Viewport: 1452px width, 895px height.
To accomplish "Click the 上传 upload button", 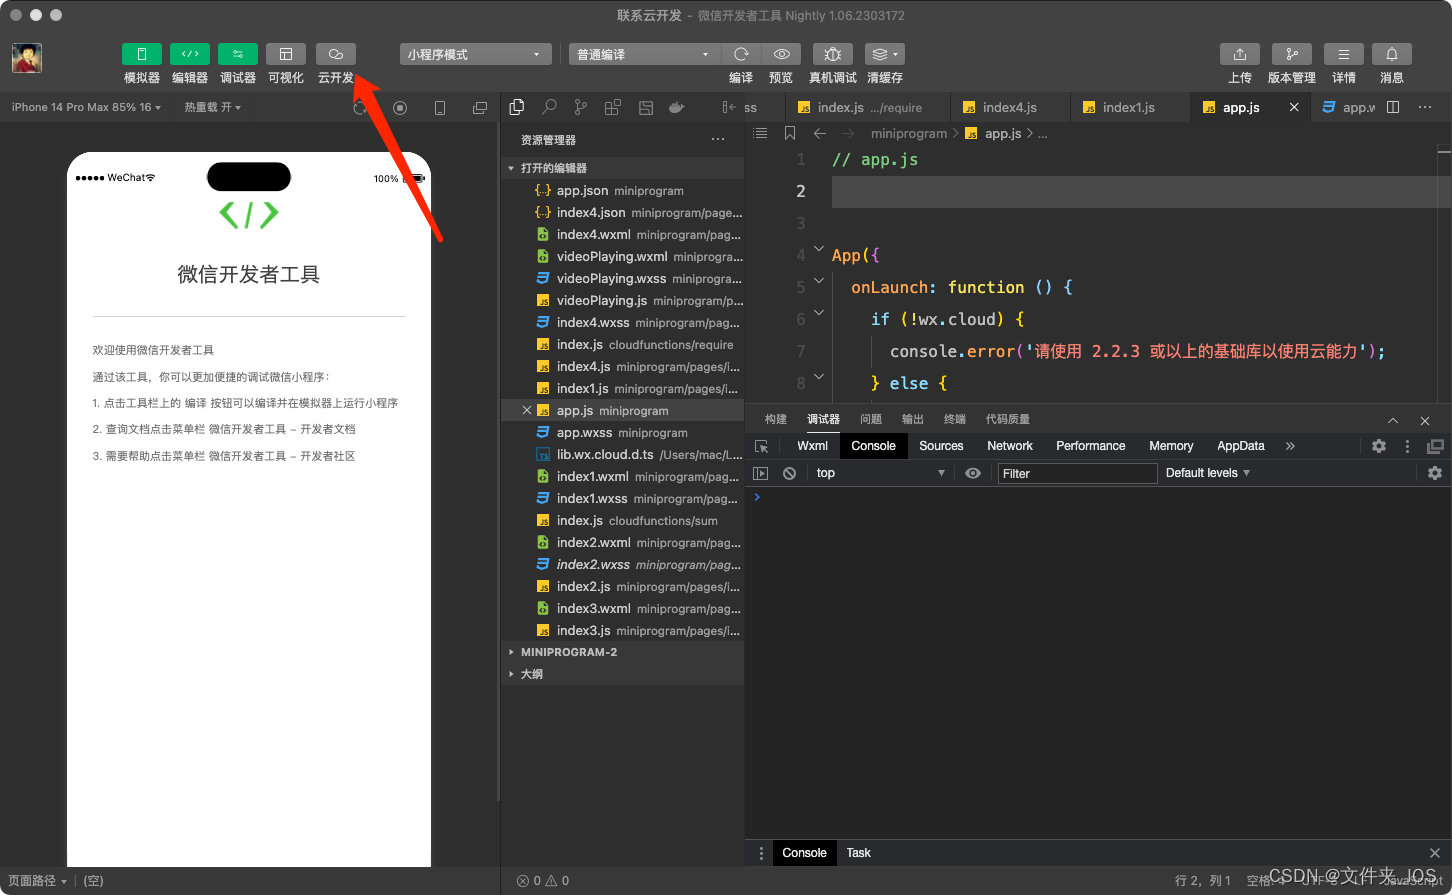I will (1240, 54).
